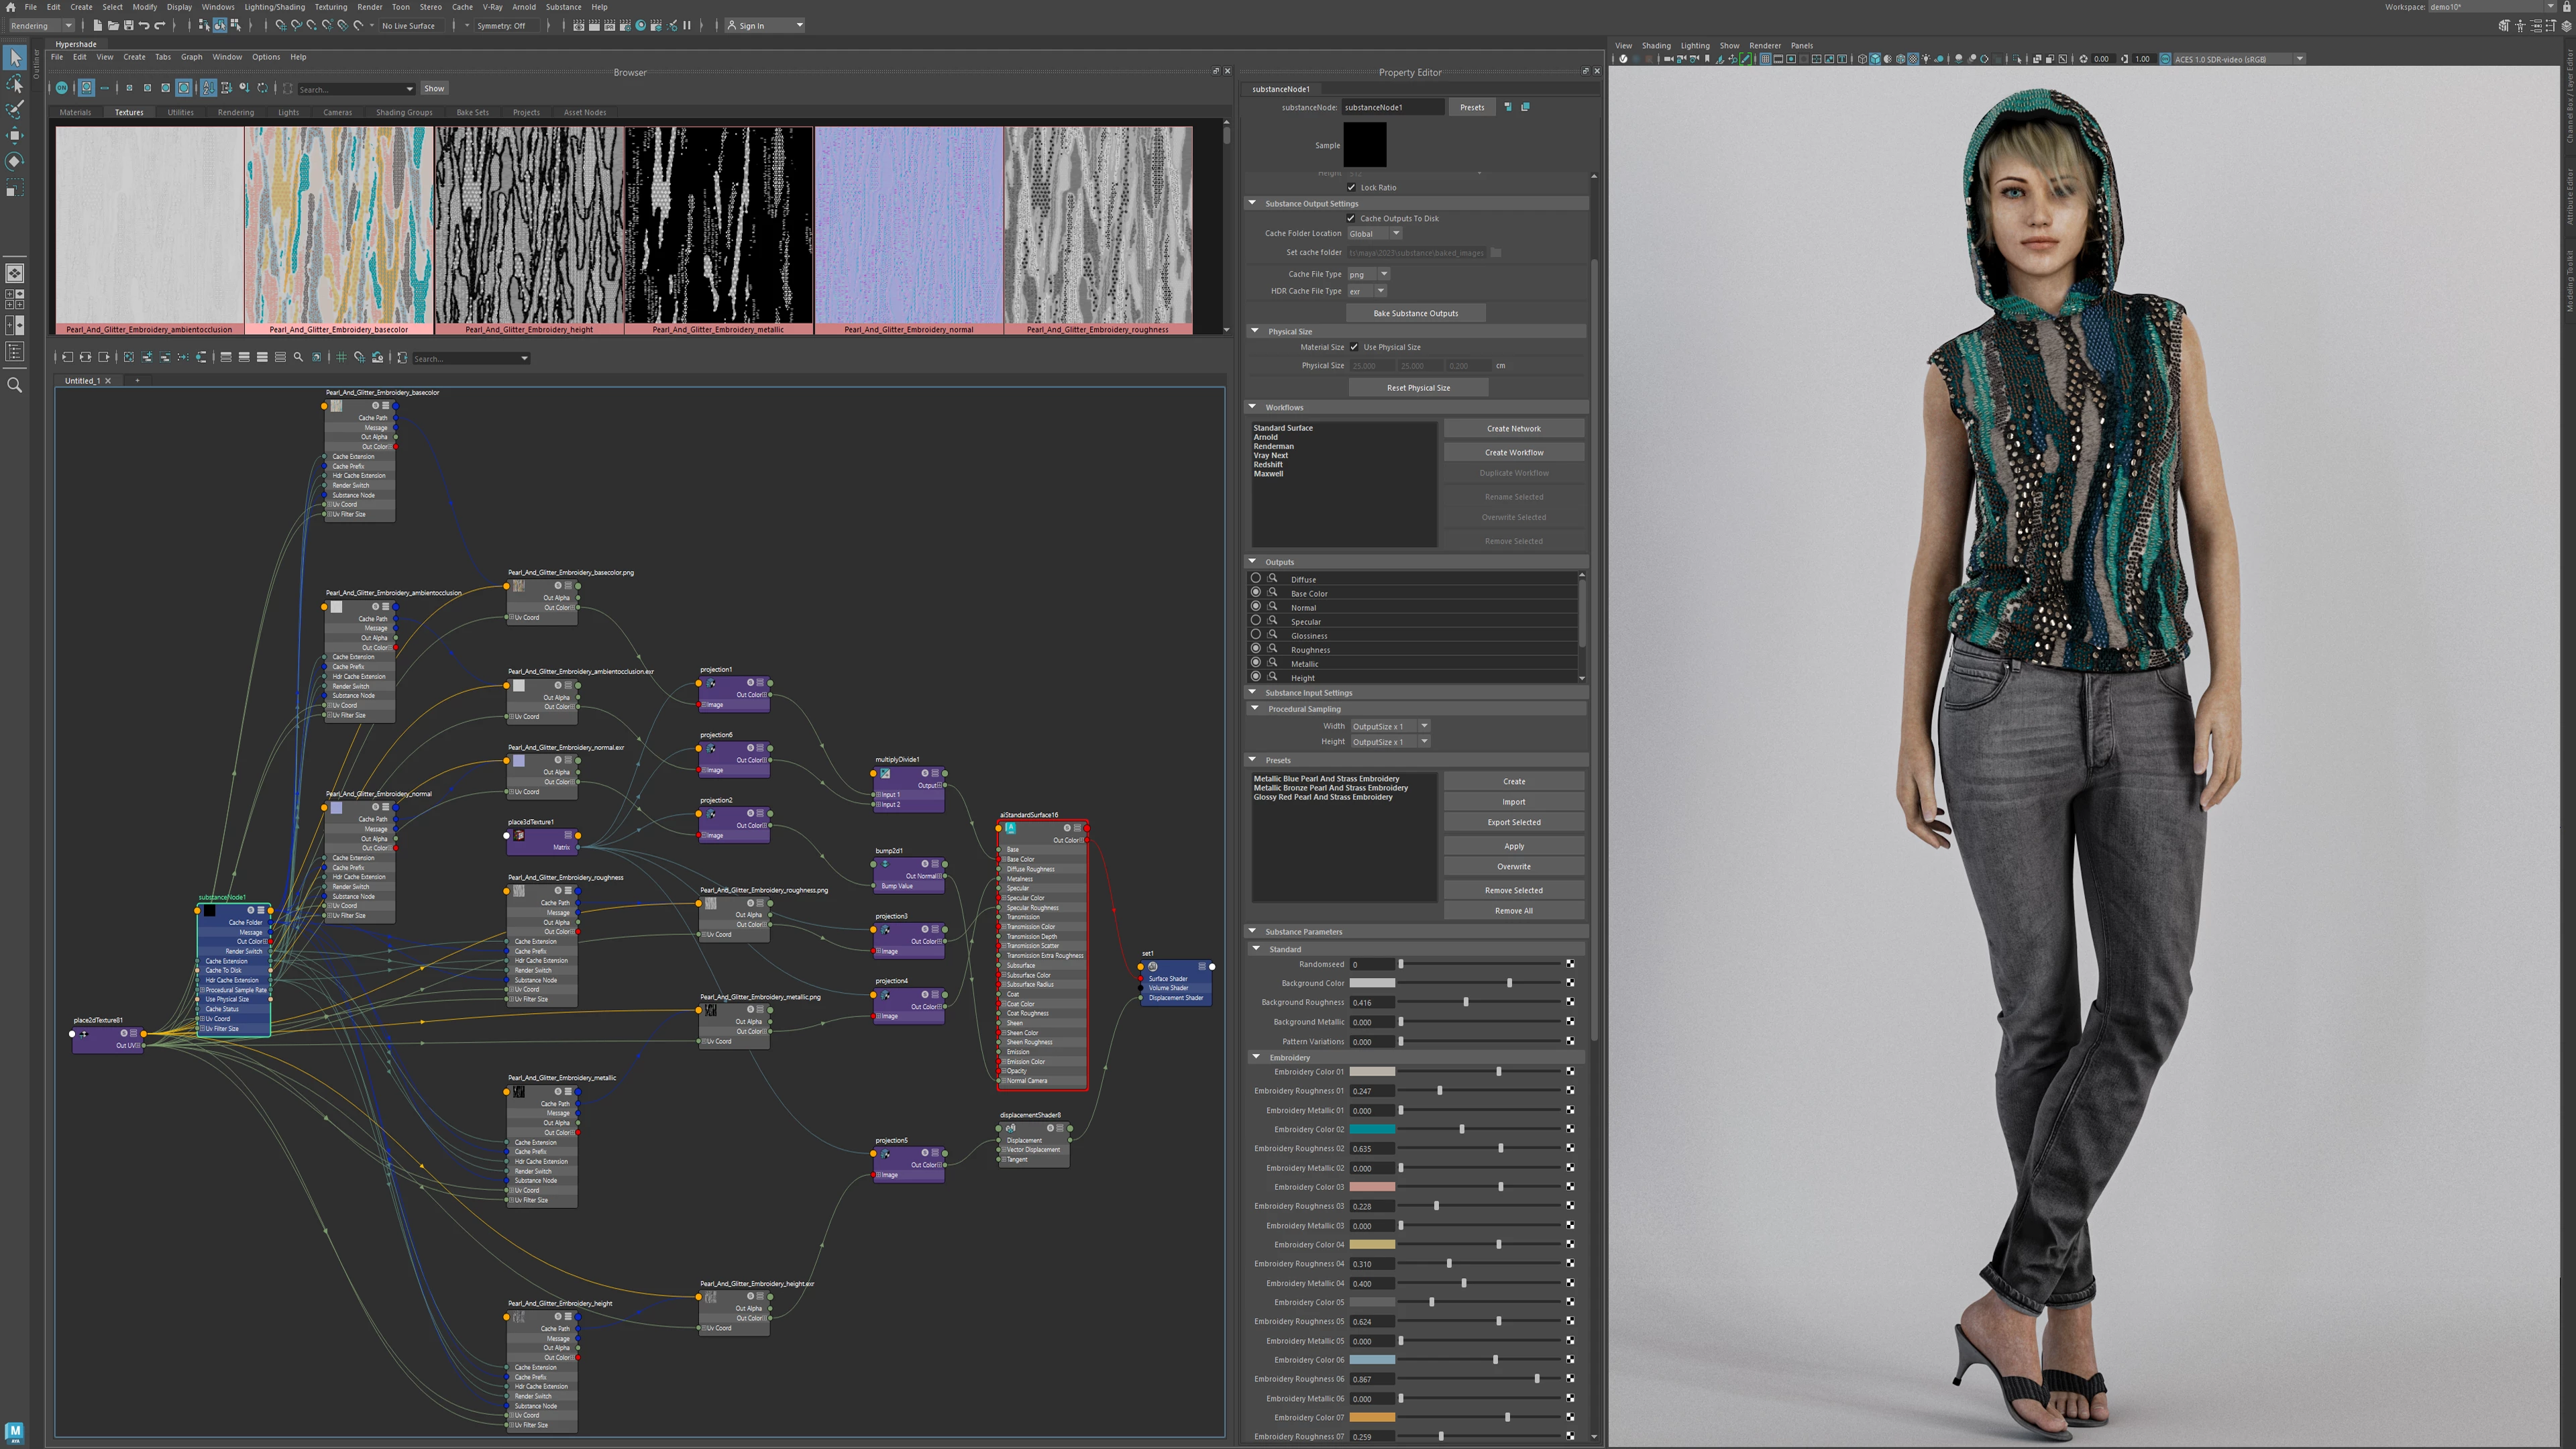
Task: Click the Undo arrow icon
Action: [x=144, y=26]
